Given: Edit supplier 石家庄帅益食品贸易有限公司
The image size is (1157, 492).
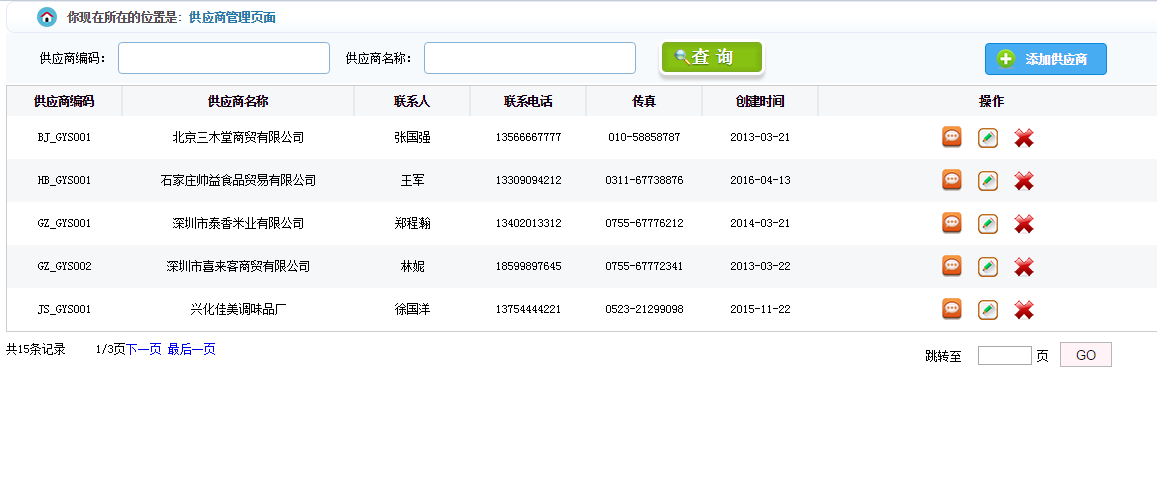Looking at the screenshot, I should (x=987, y=181).
